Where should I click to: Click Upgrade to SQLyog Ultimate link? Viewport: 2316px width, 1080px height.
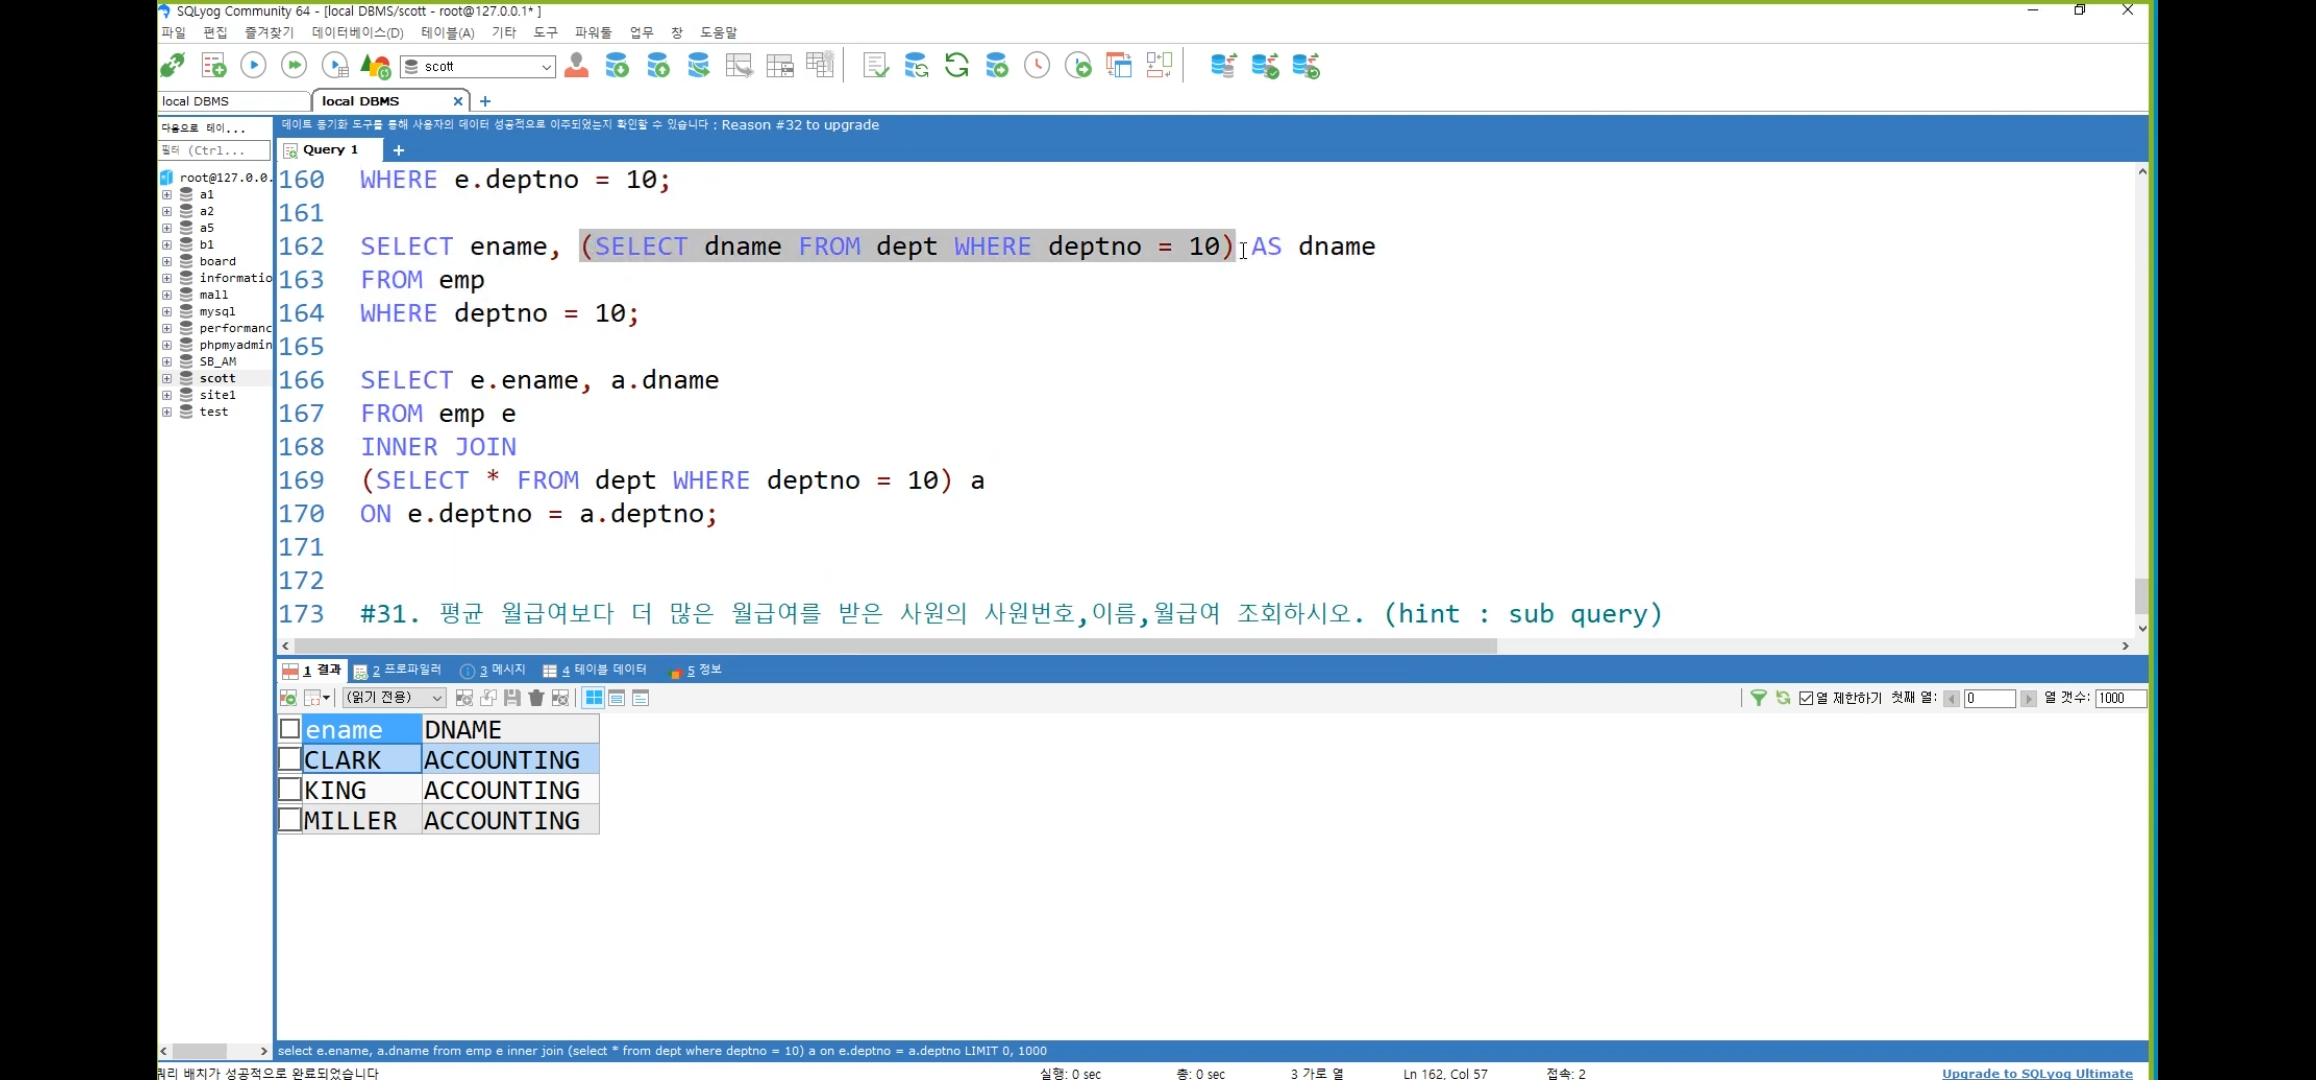[x=2036, y=1073]
